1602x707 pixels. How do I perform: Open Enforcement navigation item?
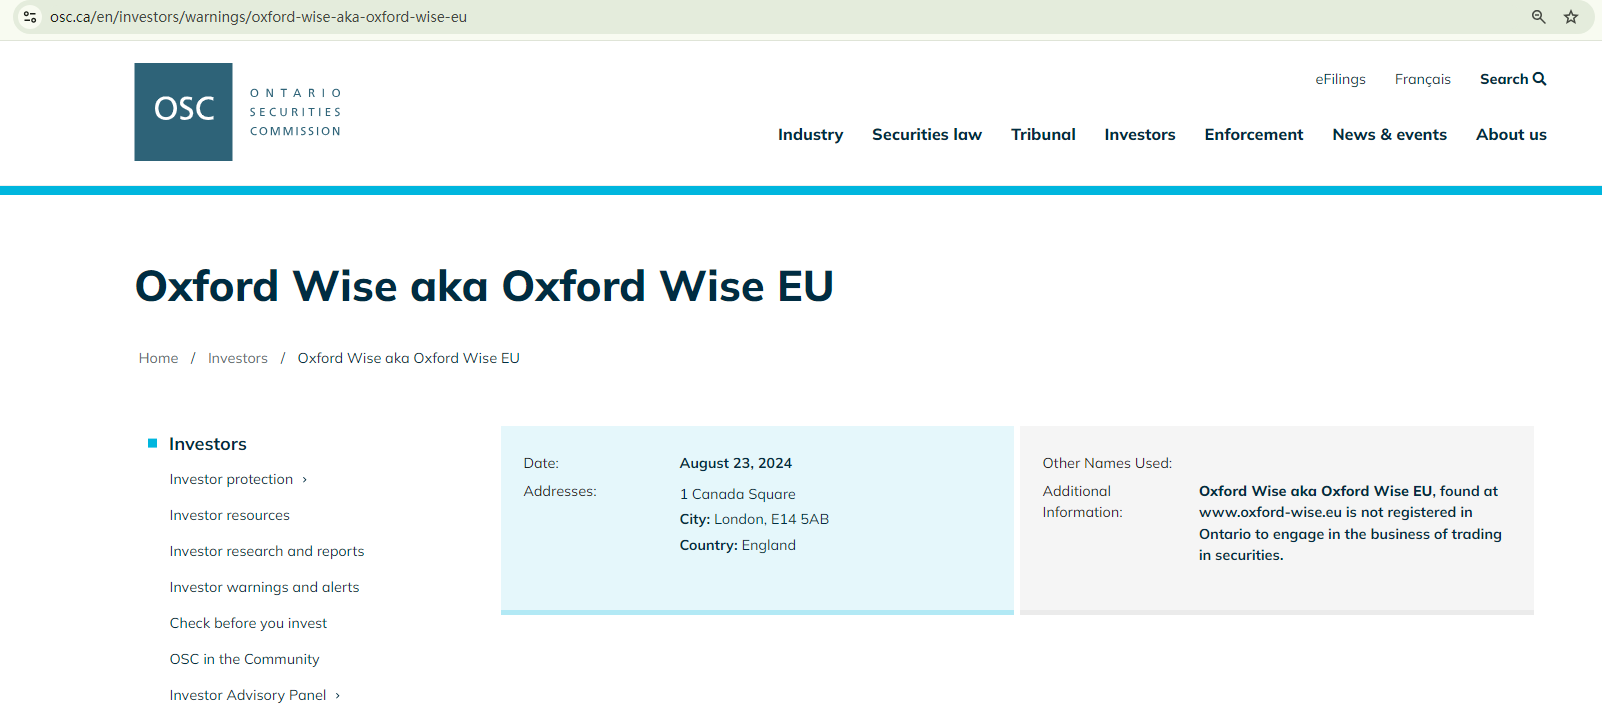tap(1254, 135)
